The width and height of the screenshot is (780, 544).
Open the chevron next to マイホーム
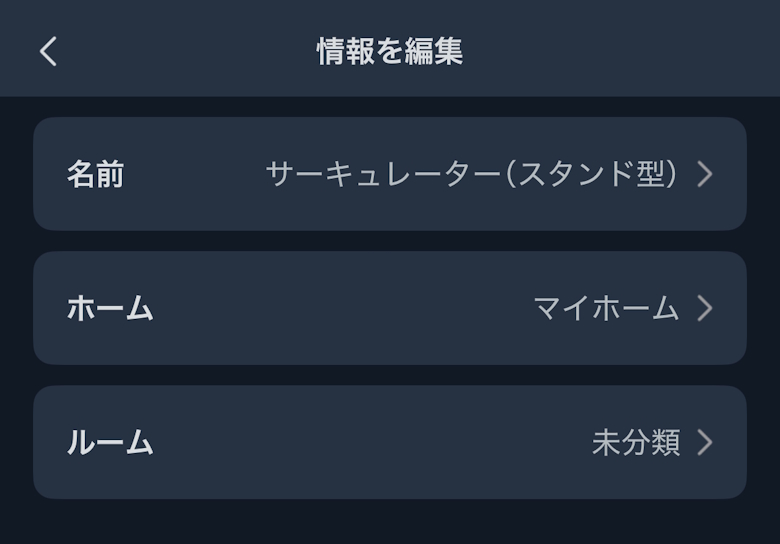(705, 308)
